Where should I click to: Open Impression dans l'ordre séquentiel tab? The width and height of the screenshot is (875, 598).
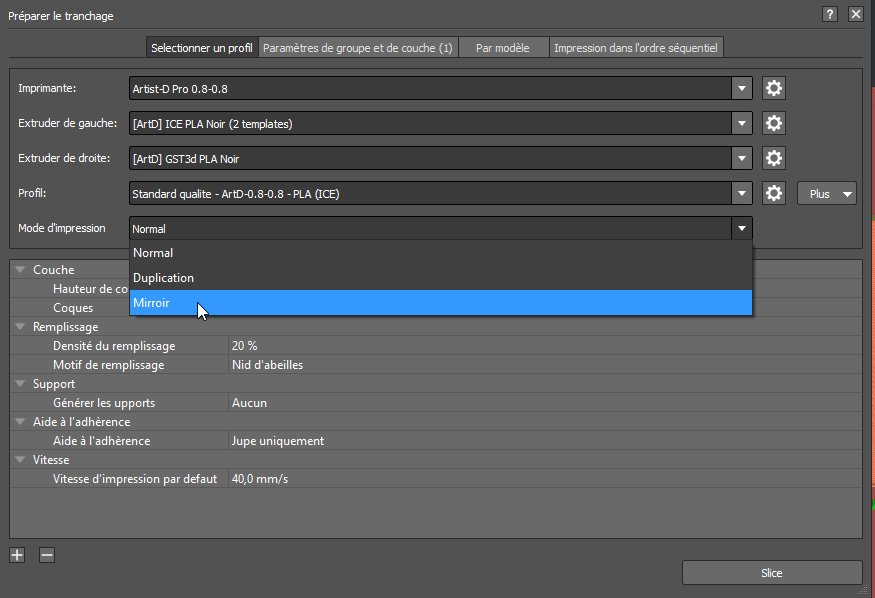point(636,47)
